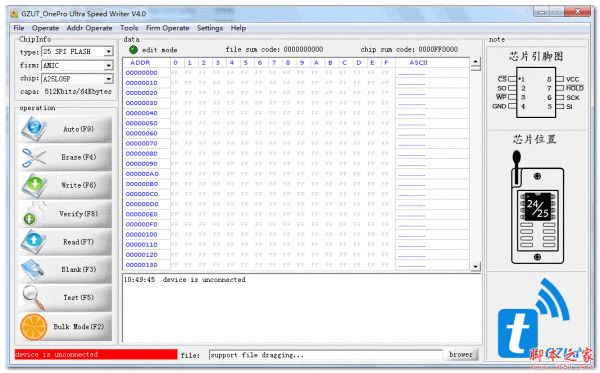Open the Operate menu
This screenshot has height=373, width=600.
pos(45,28)
